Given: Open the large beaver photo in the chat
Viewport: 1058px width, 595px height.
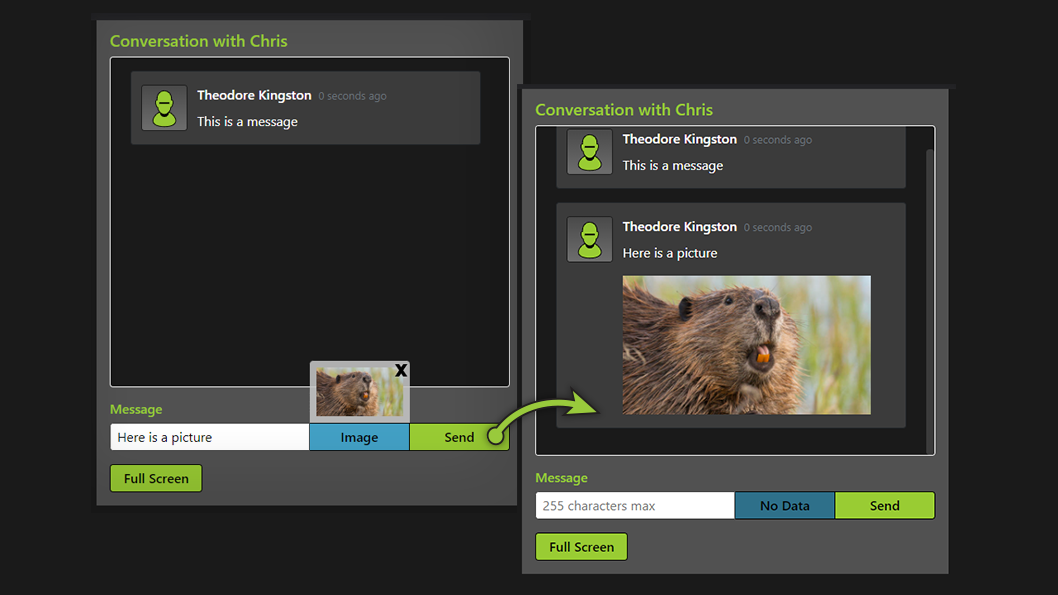Looking at the screenshot, I should click(746, 345).
